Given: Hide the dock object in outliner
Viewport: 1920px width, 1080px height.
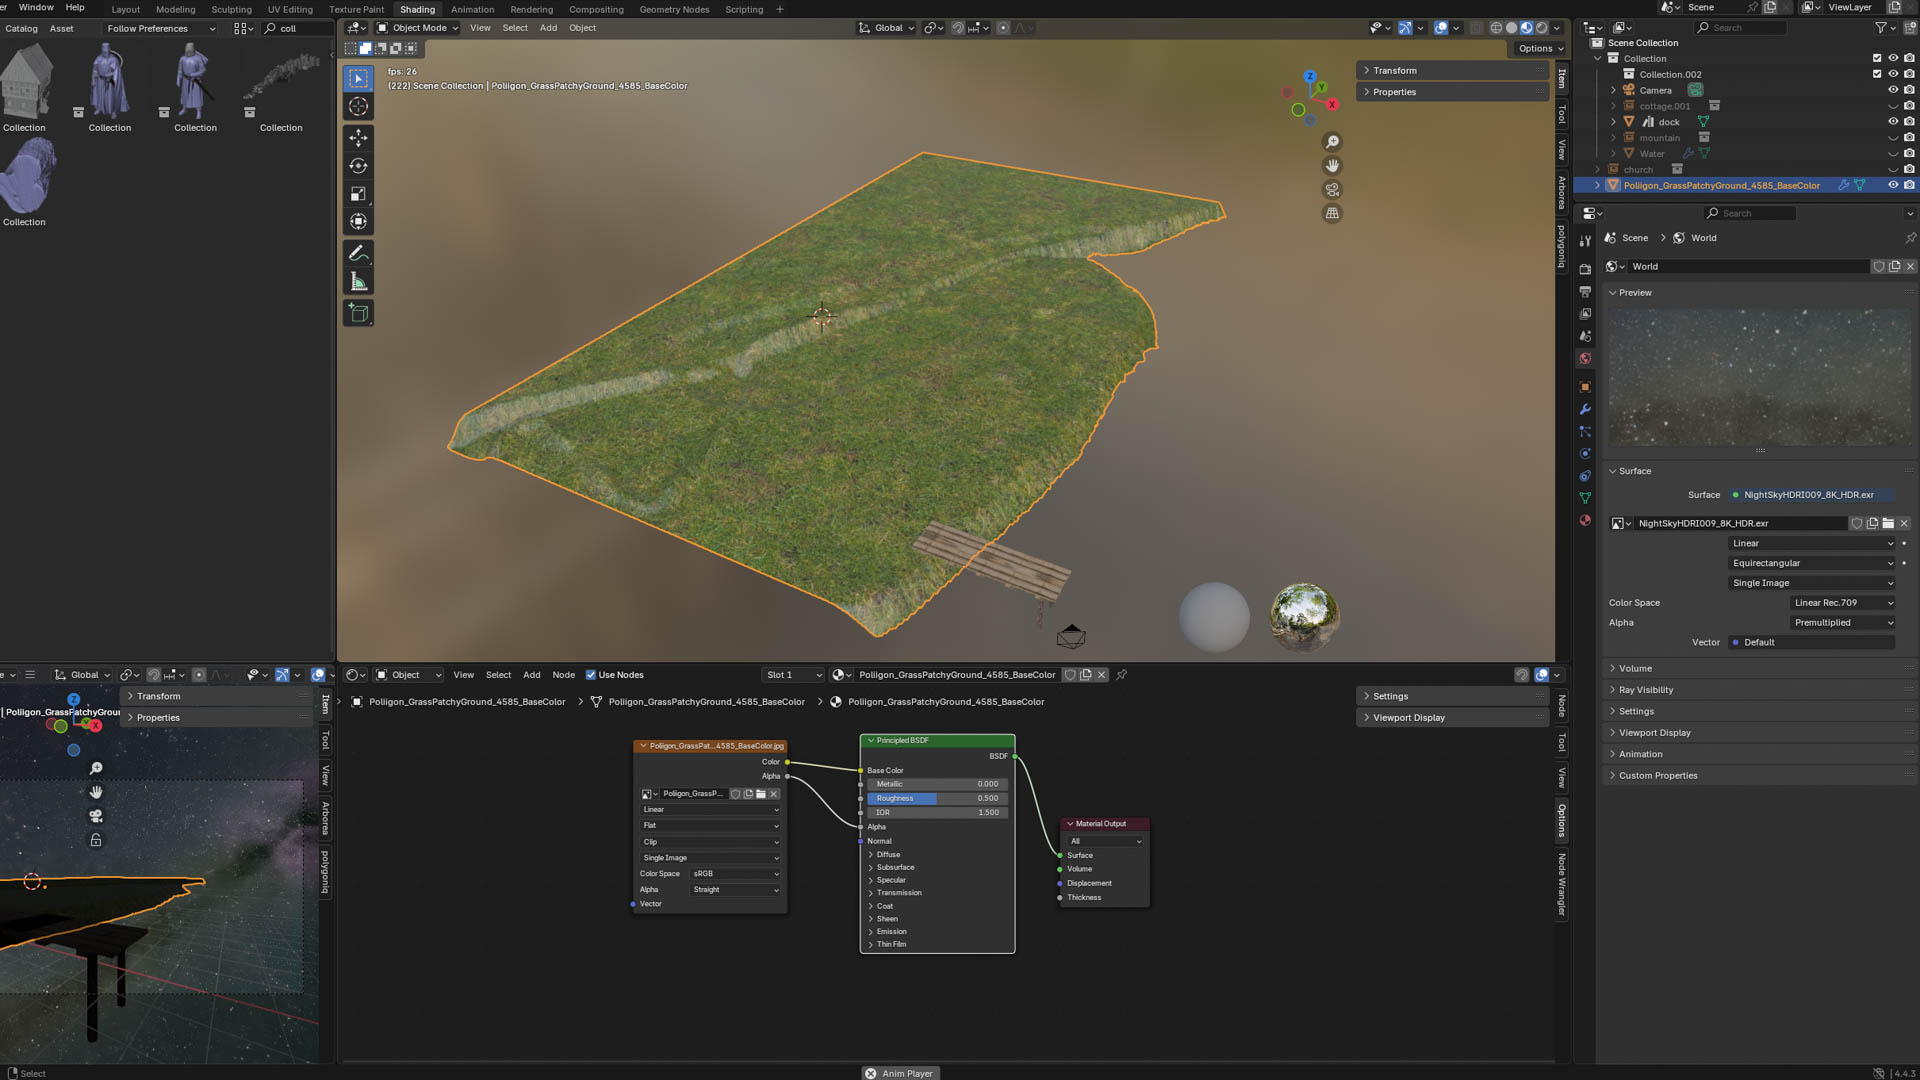Looking at the screenshot, I should tap(1892, 122).
